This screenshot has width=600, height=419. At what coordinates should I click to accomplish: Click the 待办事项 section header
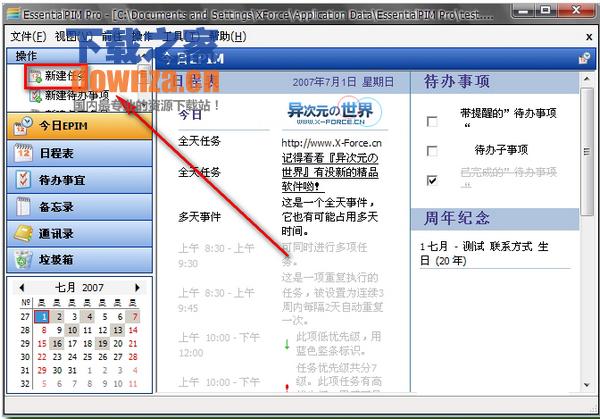(457, 82)
